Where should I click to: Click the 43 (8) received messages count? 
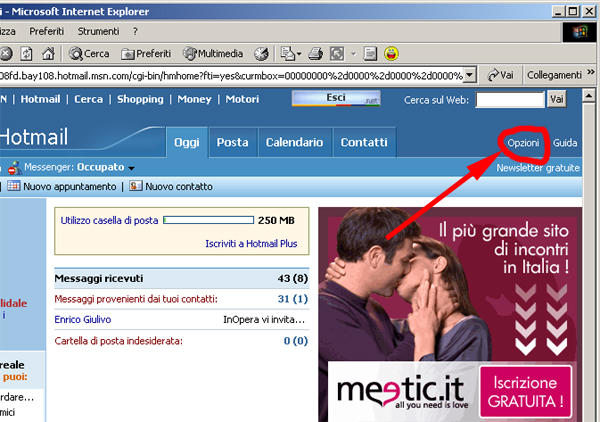point(293,279)
